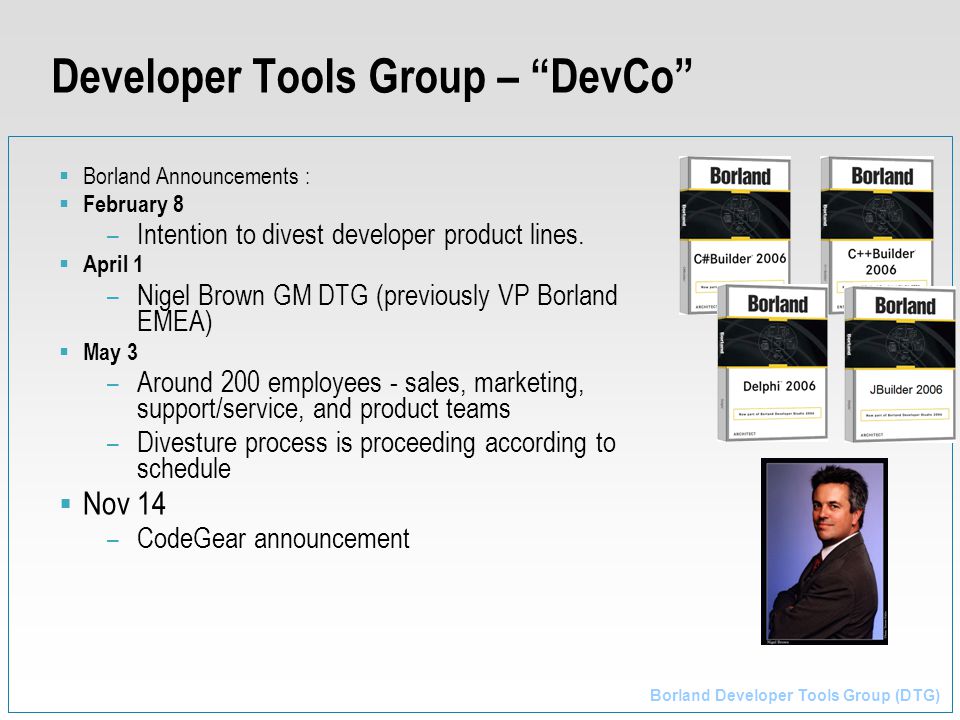The width and height of the screenshot is (960, 720).
Task: Click the "February 8" bullet heading
Action: point(133,204)
